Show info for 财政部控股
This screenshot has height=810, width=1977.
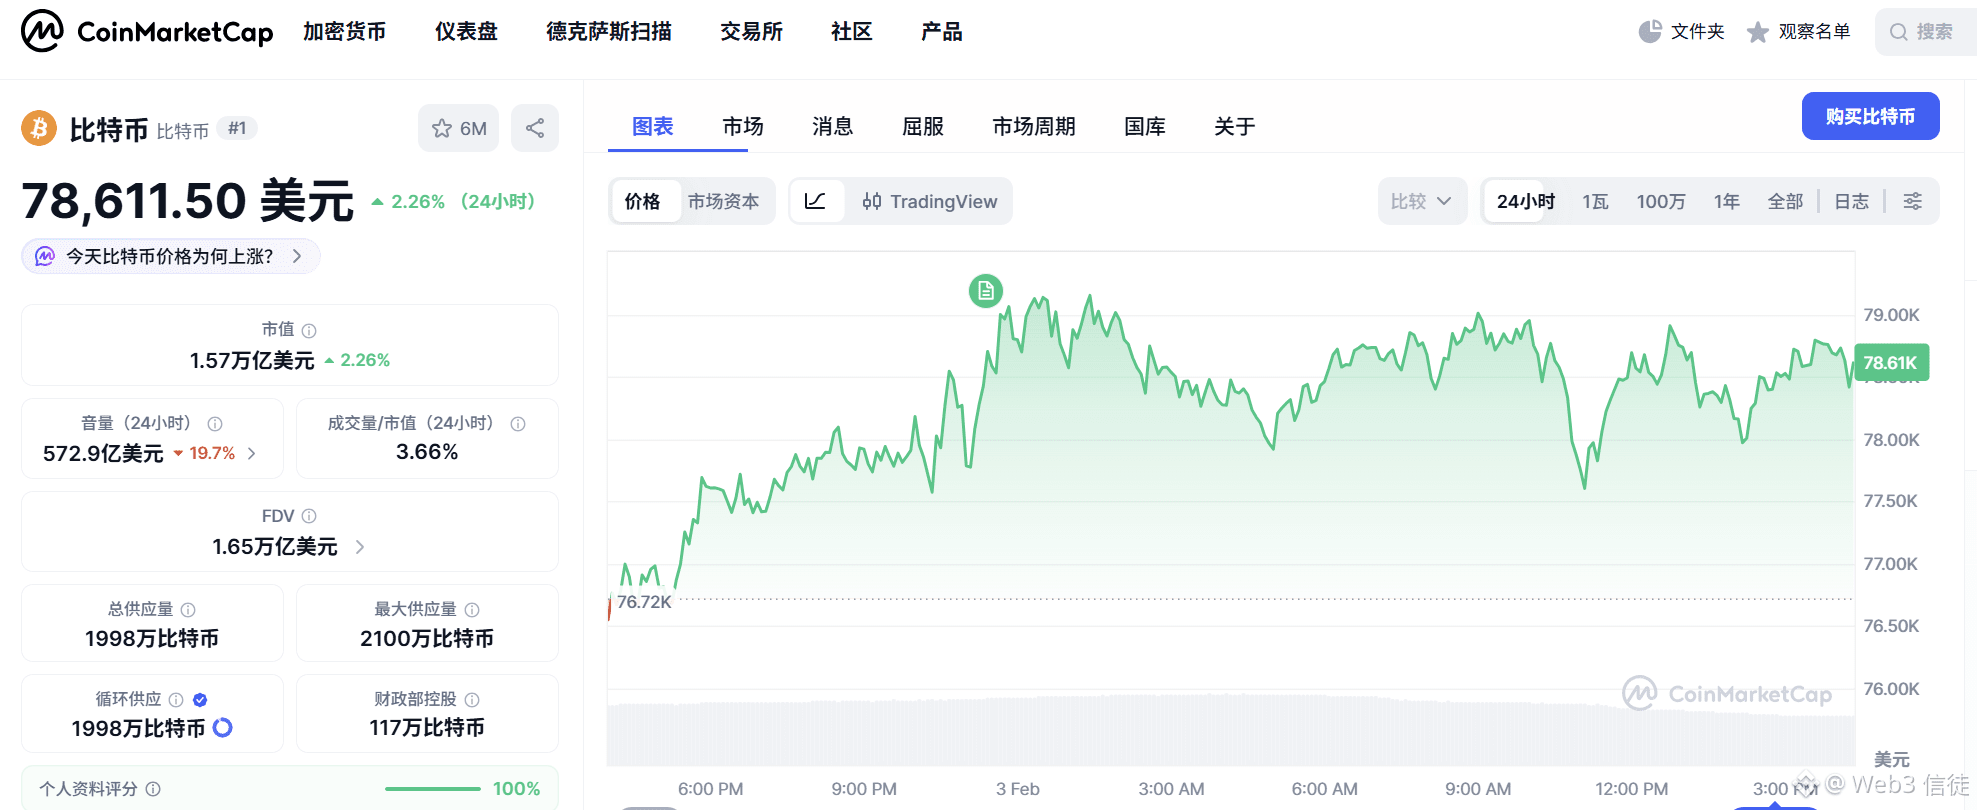472,700
